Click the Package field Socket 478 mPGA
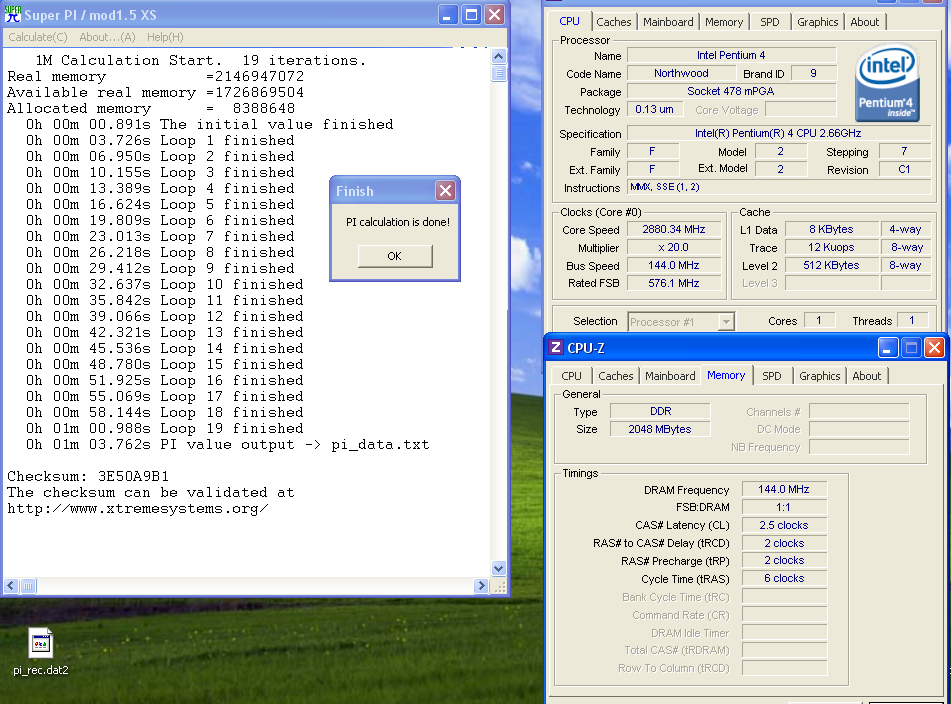Viewport: 951px width, 704px height. (x=731, y=91)
